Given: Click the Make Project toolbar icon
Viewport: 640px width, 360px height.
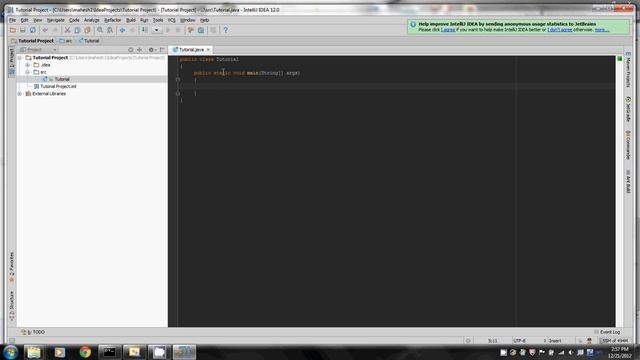Looking at the screenshot, I should 144,30.
